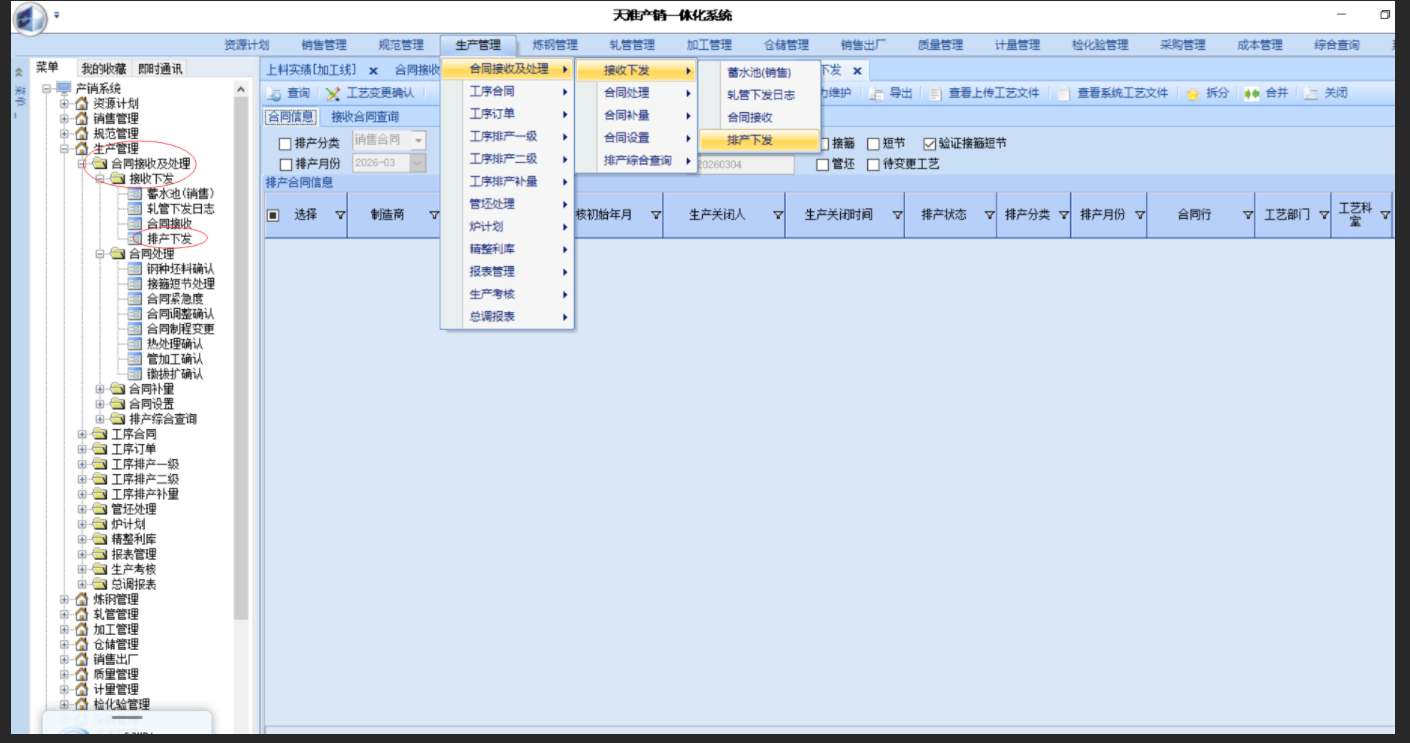
Task: Click 合同紧急度 in the navigation tree
Action: 175,299
